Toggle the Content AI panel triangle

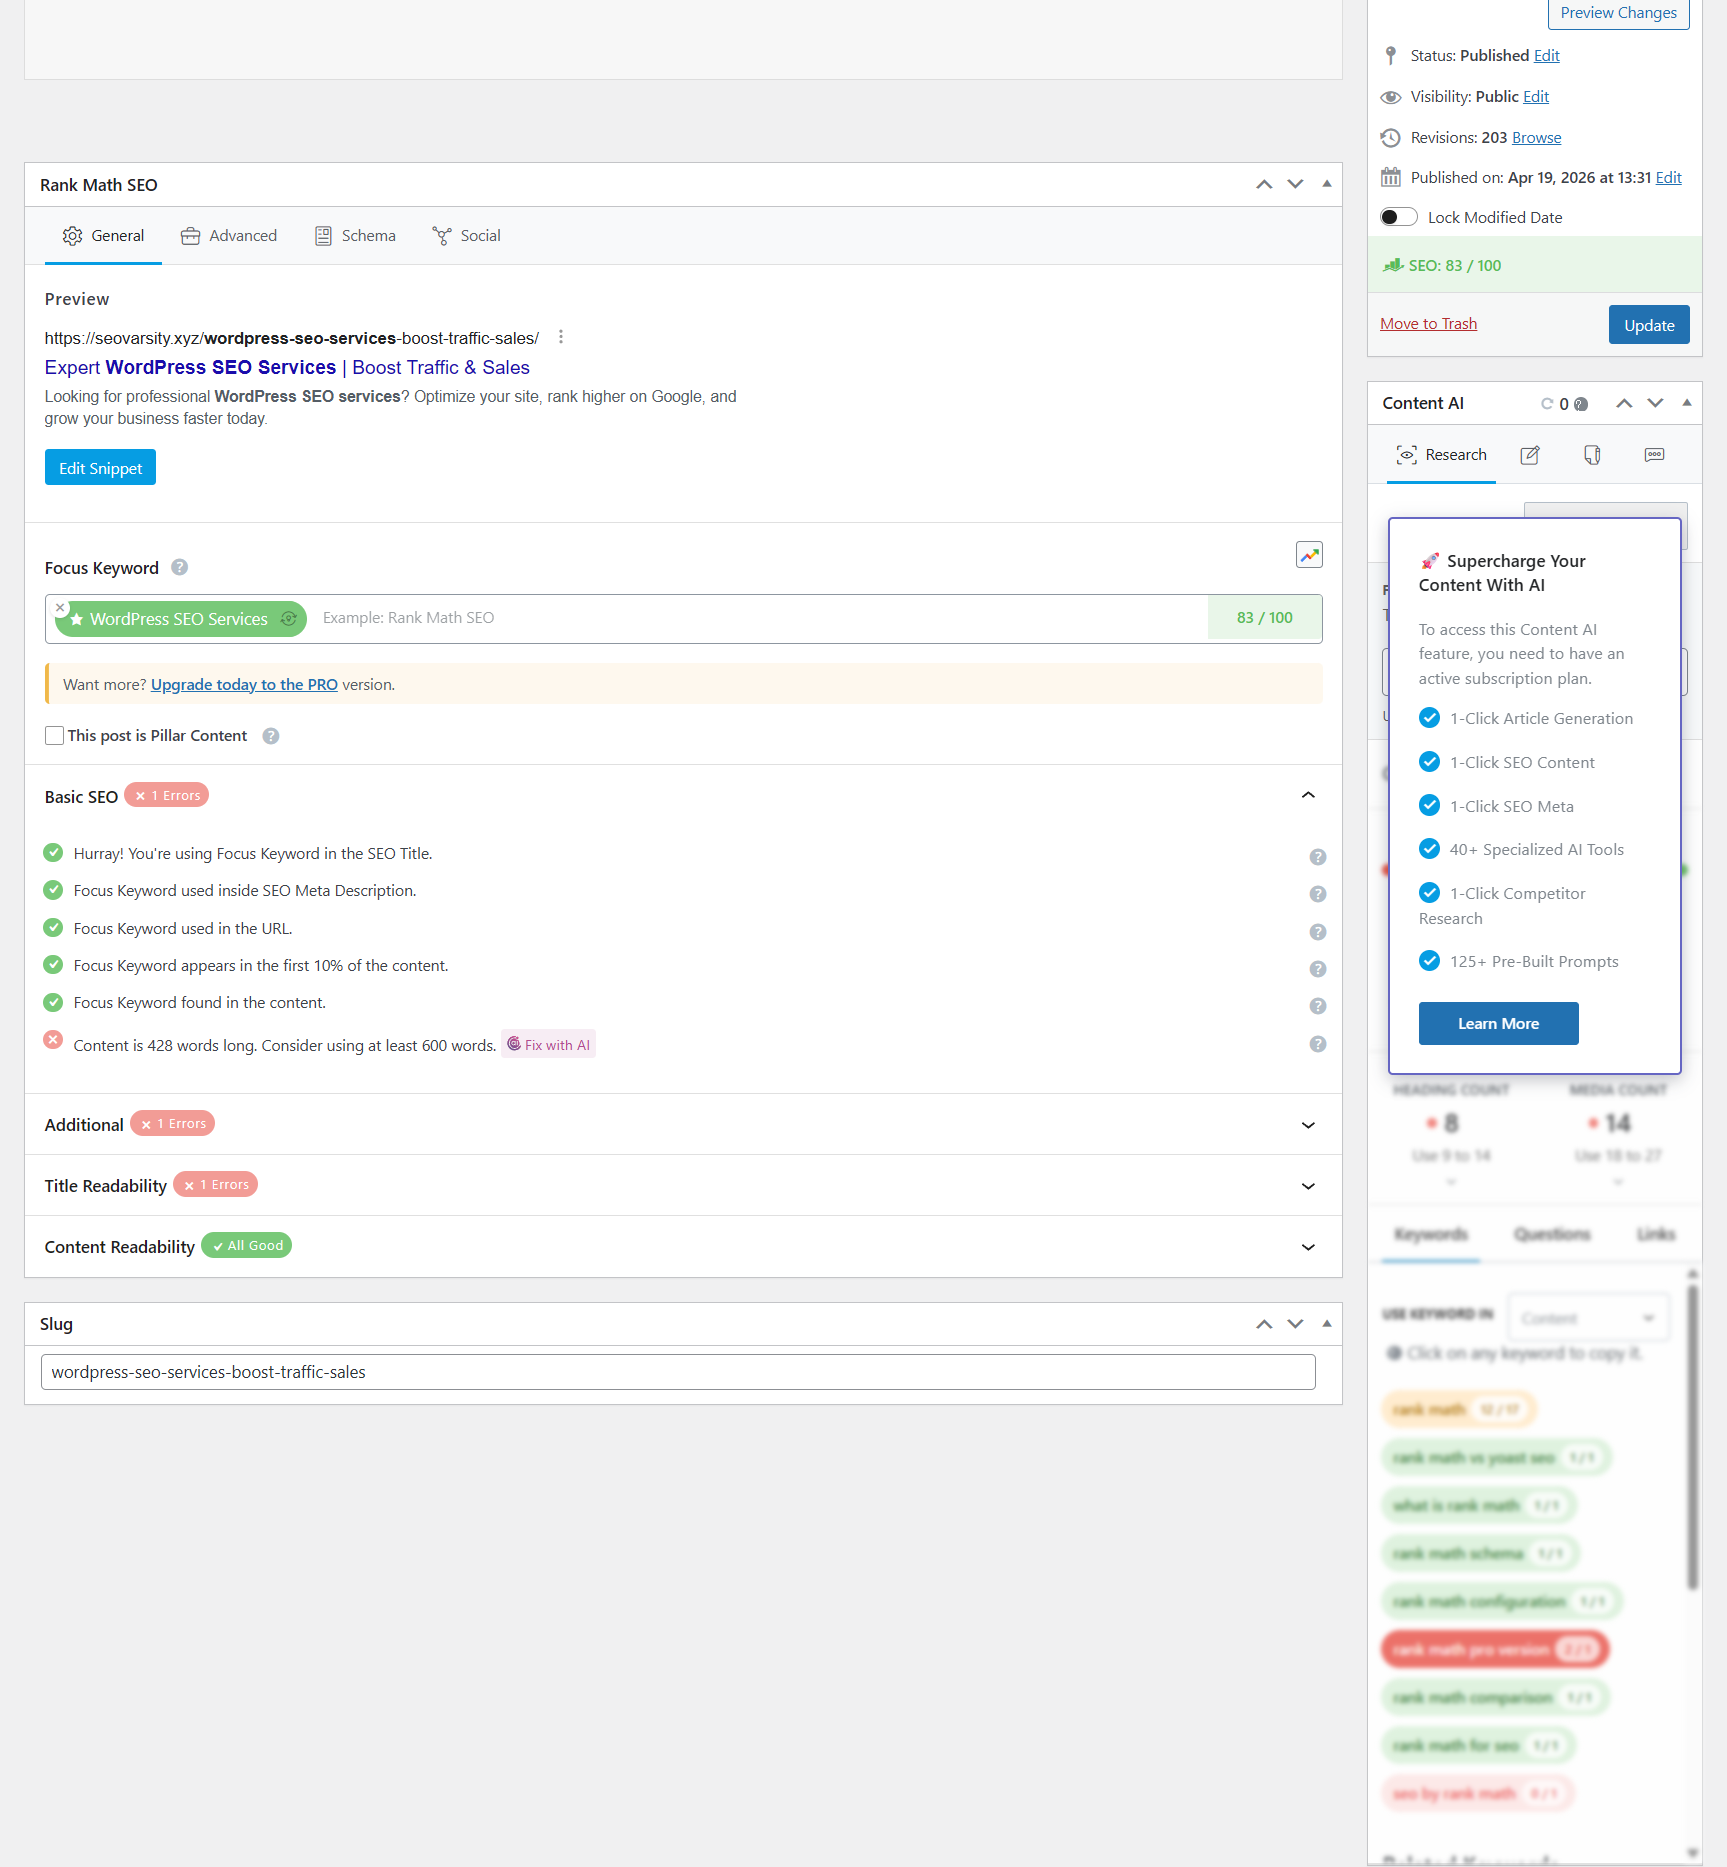(1687, 403)
